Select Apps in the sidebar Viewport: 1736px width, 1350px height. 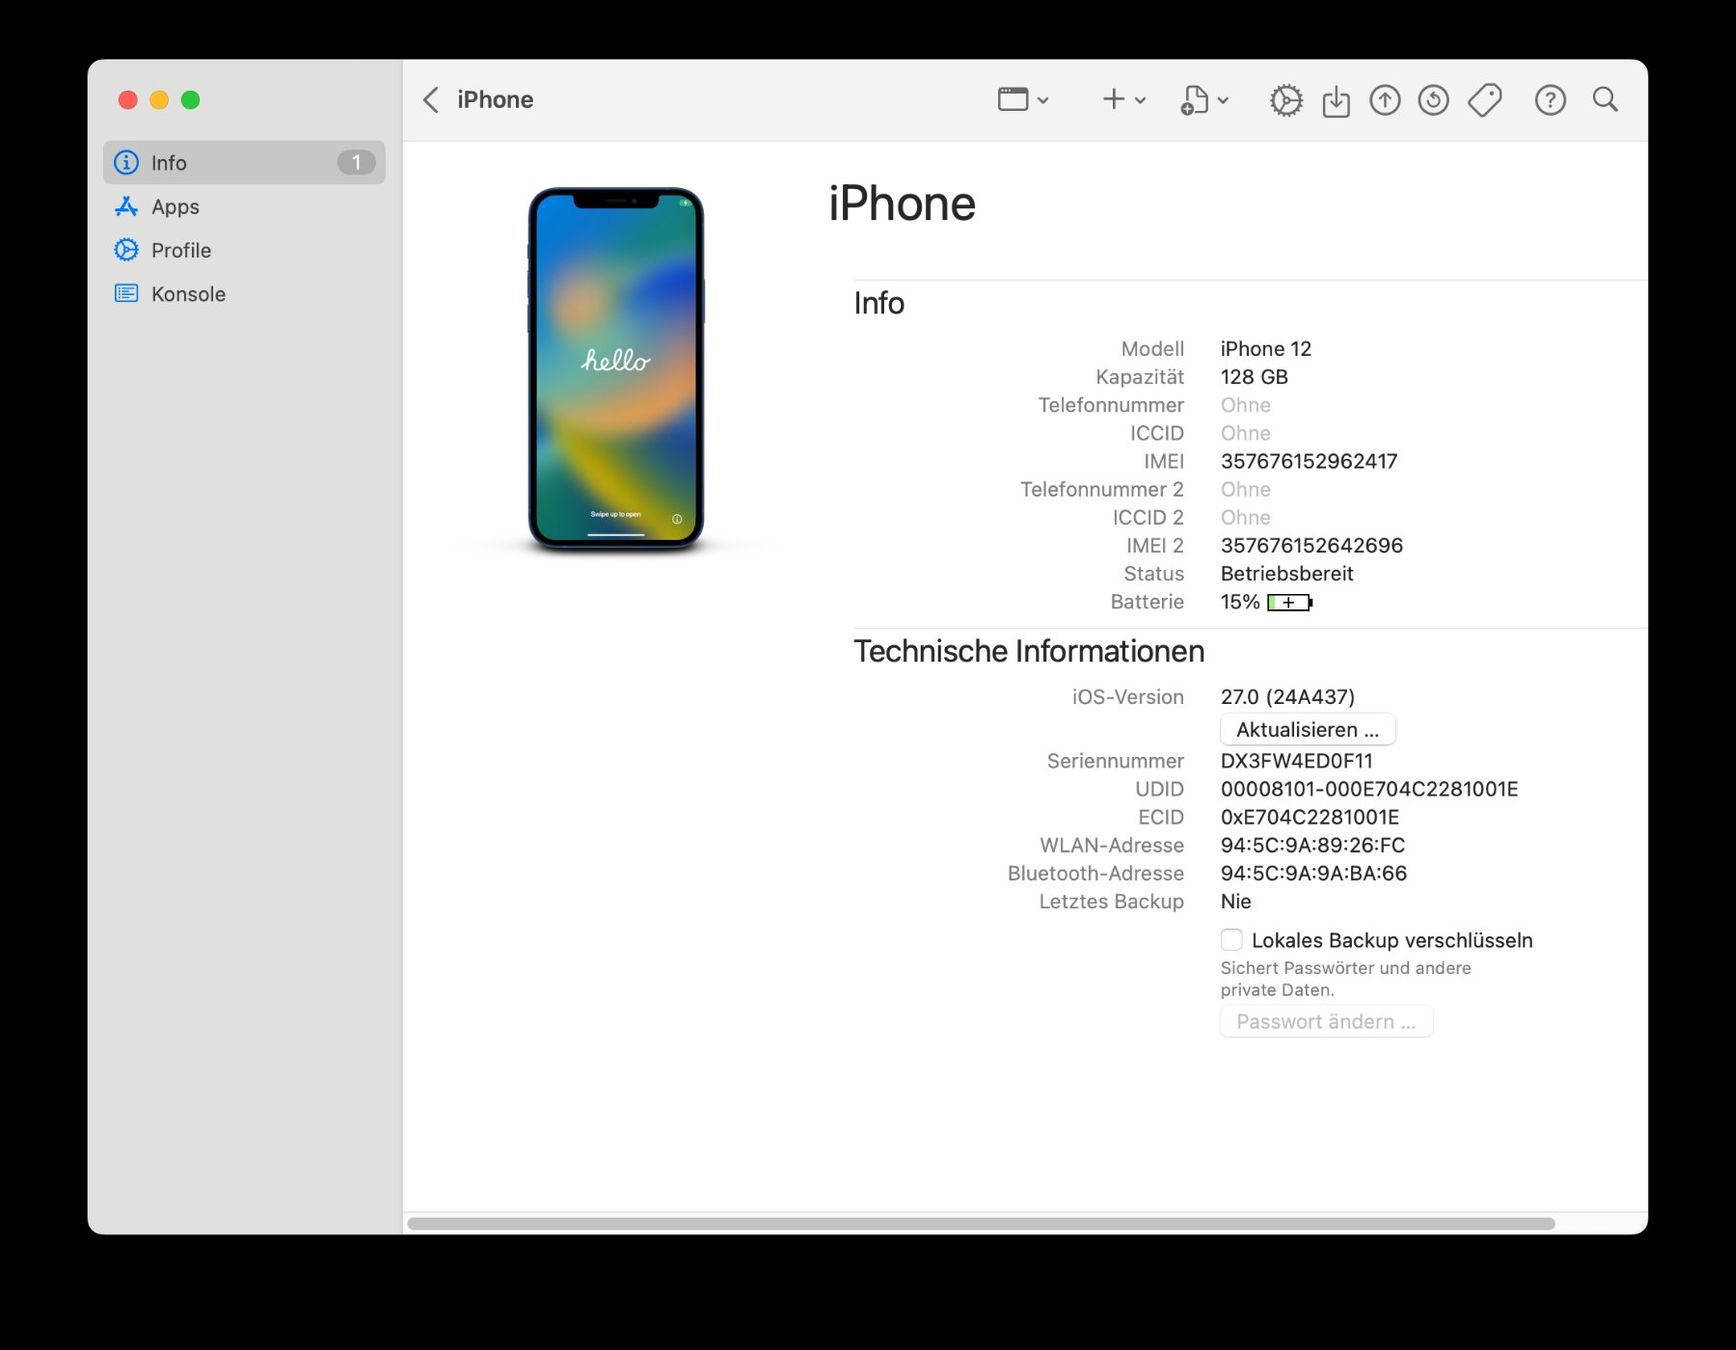click(x=244, y=206)
